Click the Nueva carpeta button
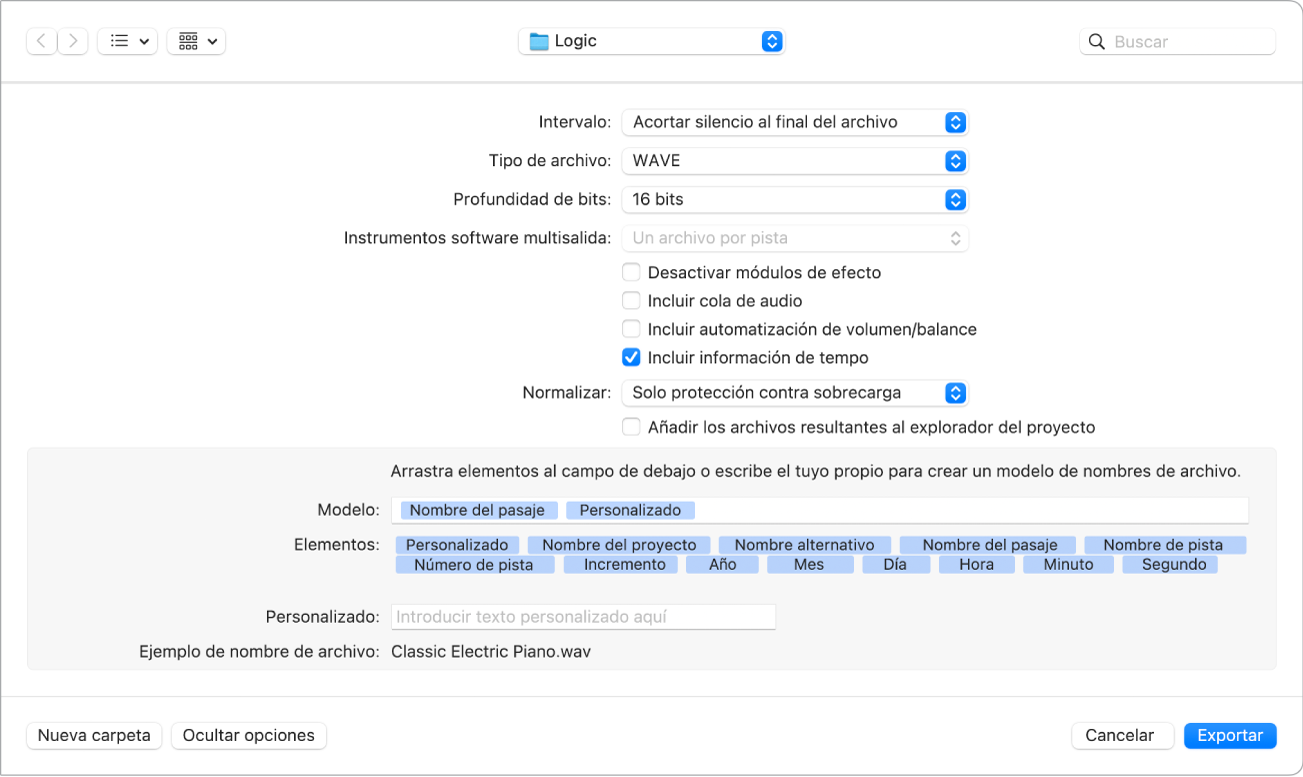 [x=94, y=735]
